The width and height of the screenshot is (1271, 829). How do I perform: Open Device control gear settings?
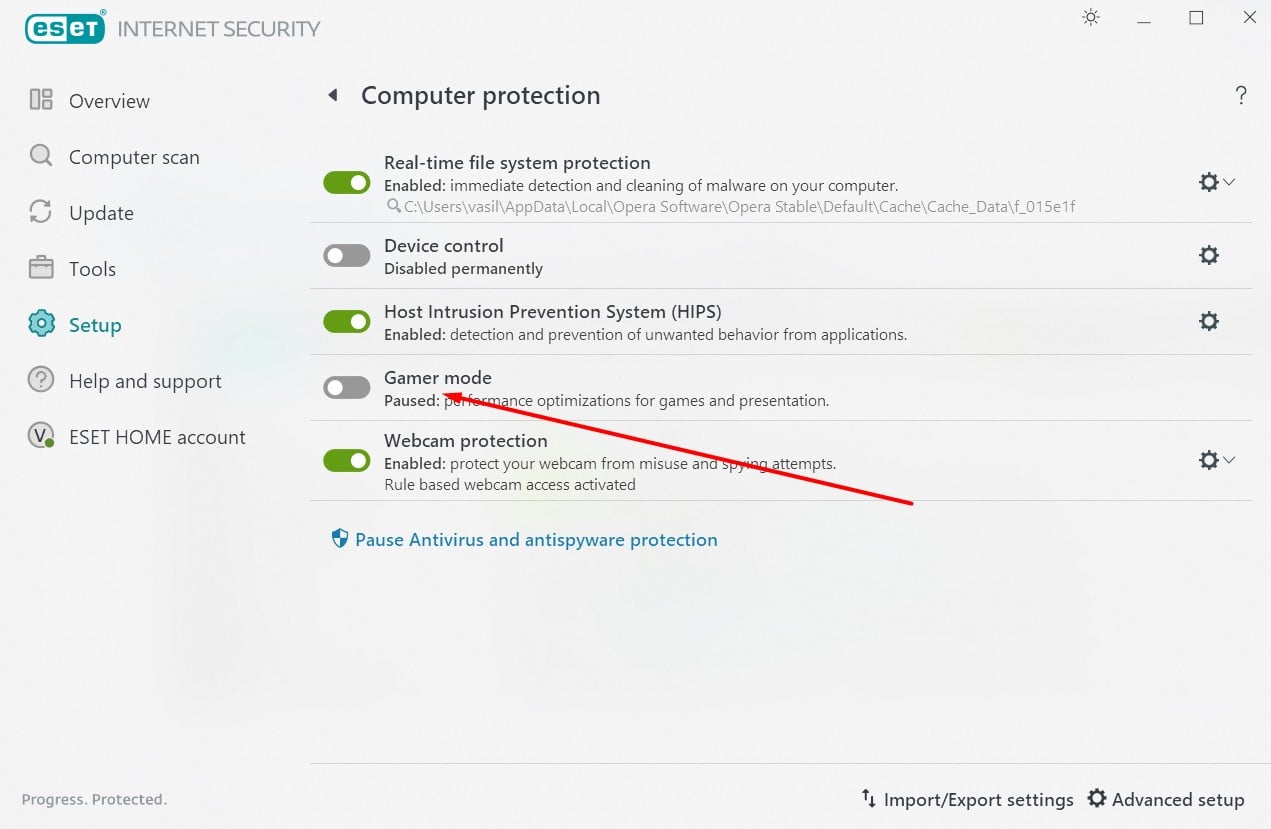click(x=1209, y=256)
